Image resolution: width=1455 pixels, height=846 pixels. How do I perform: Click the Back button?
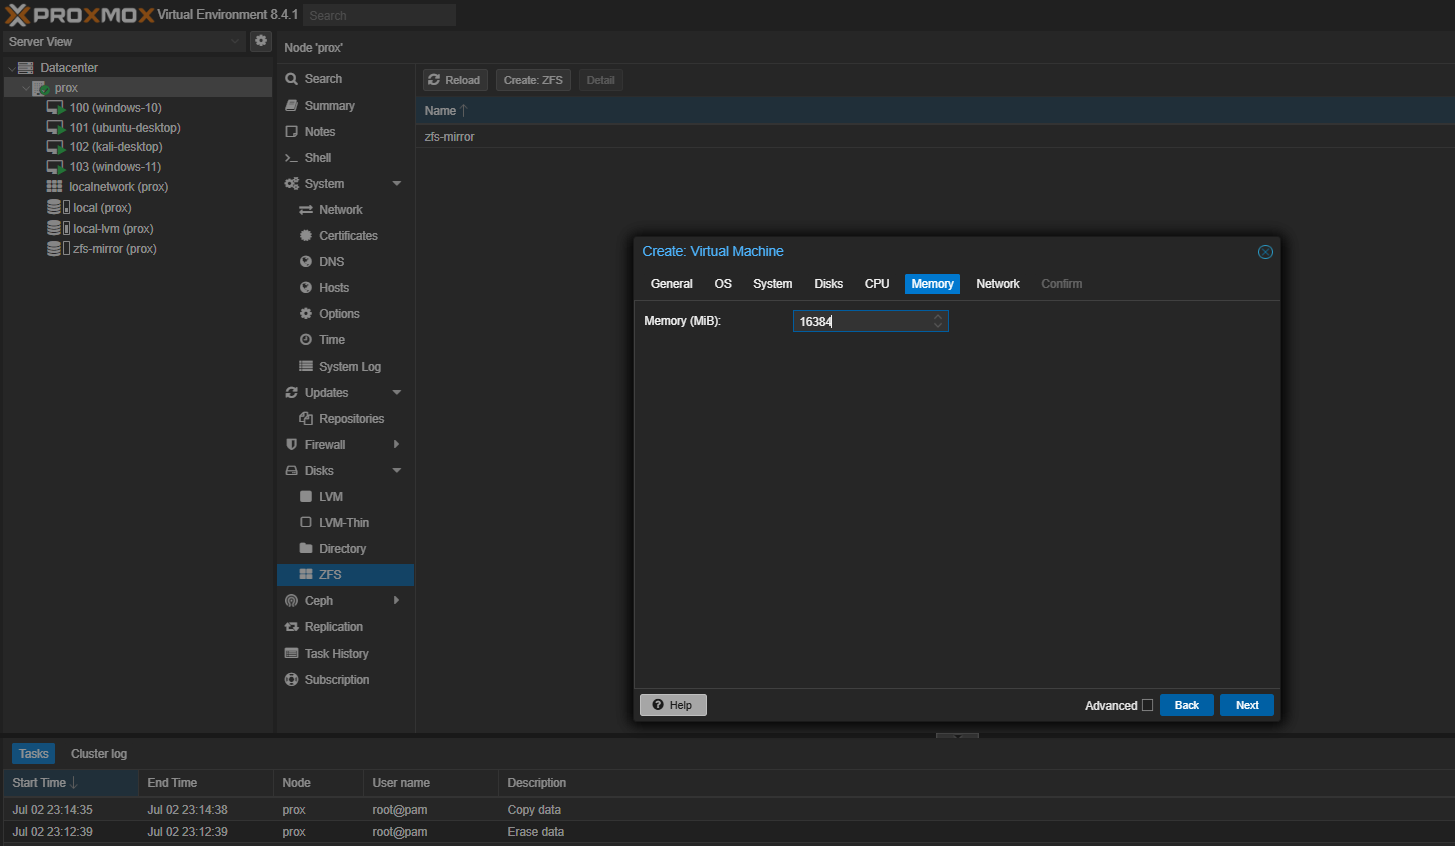point(1186,705)
